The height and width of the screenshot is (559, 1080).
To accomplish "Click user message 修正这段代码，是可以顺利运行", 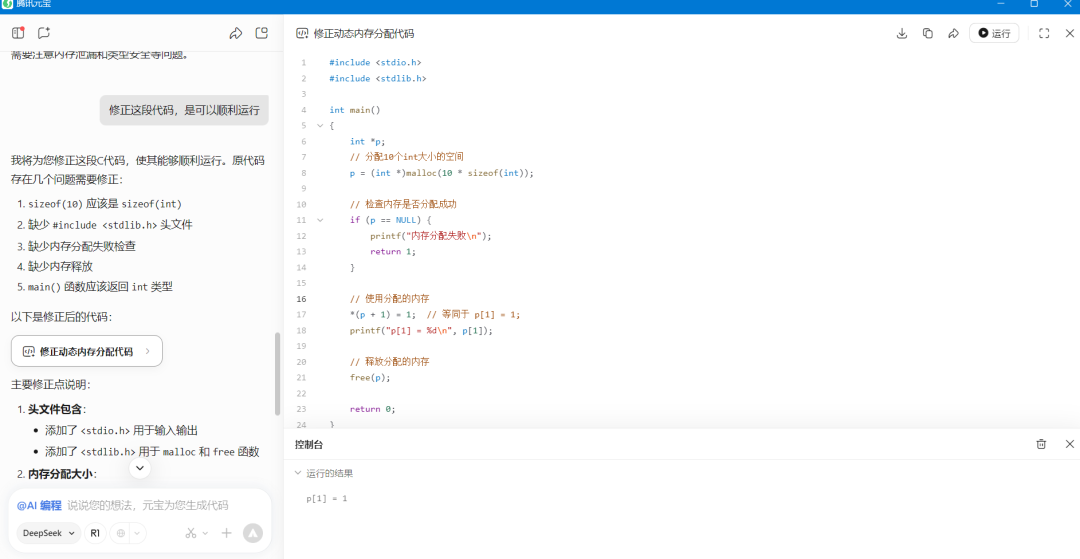I will tap(184, 109).
